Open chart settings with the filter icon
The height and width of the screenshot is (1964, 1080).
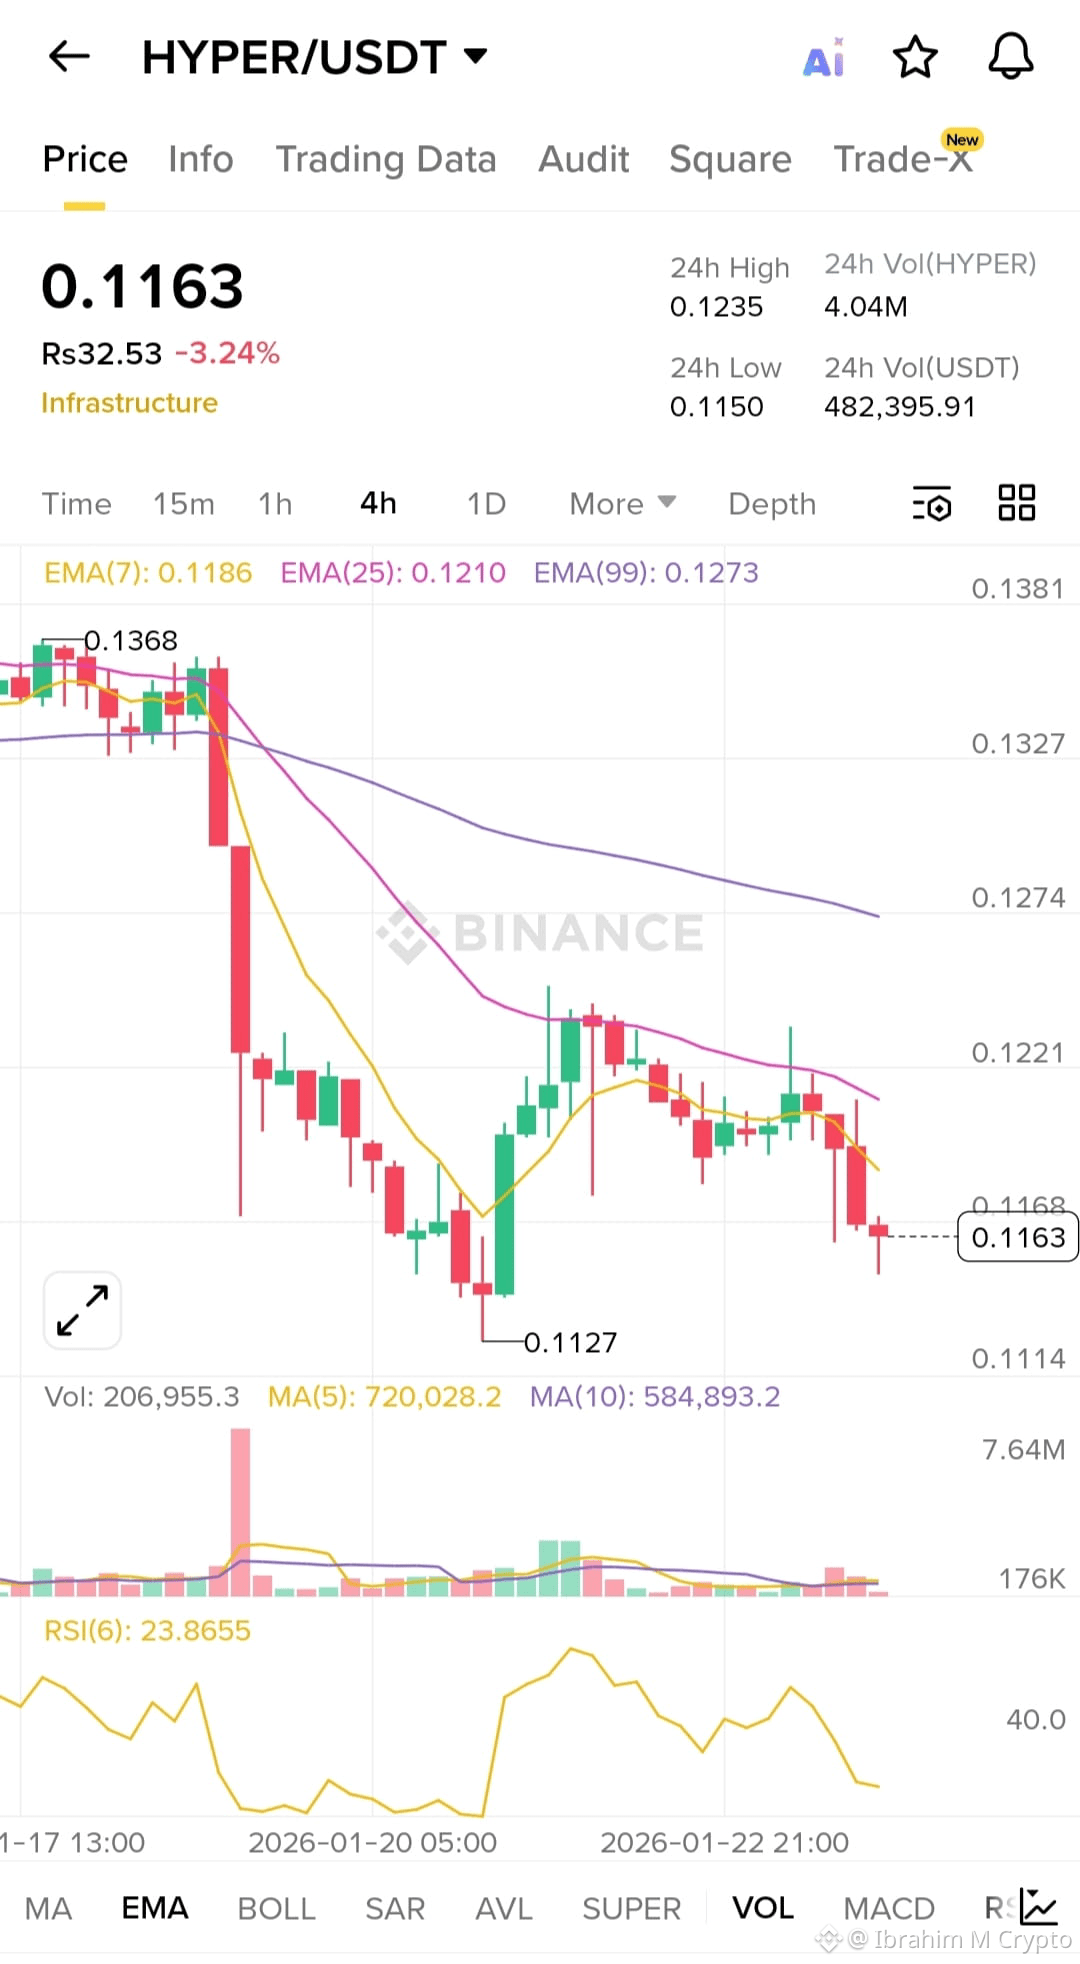click(930, 504)
